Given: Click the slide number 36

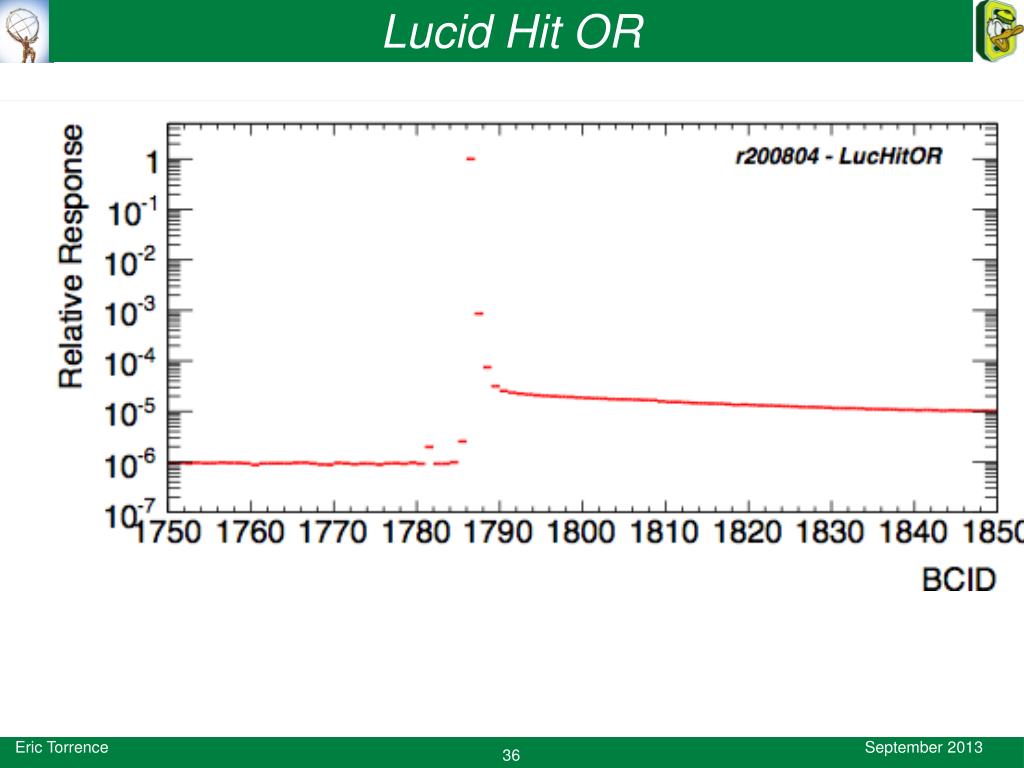Looking at the screenshot, I should (x=511, y=756).
